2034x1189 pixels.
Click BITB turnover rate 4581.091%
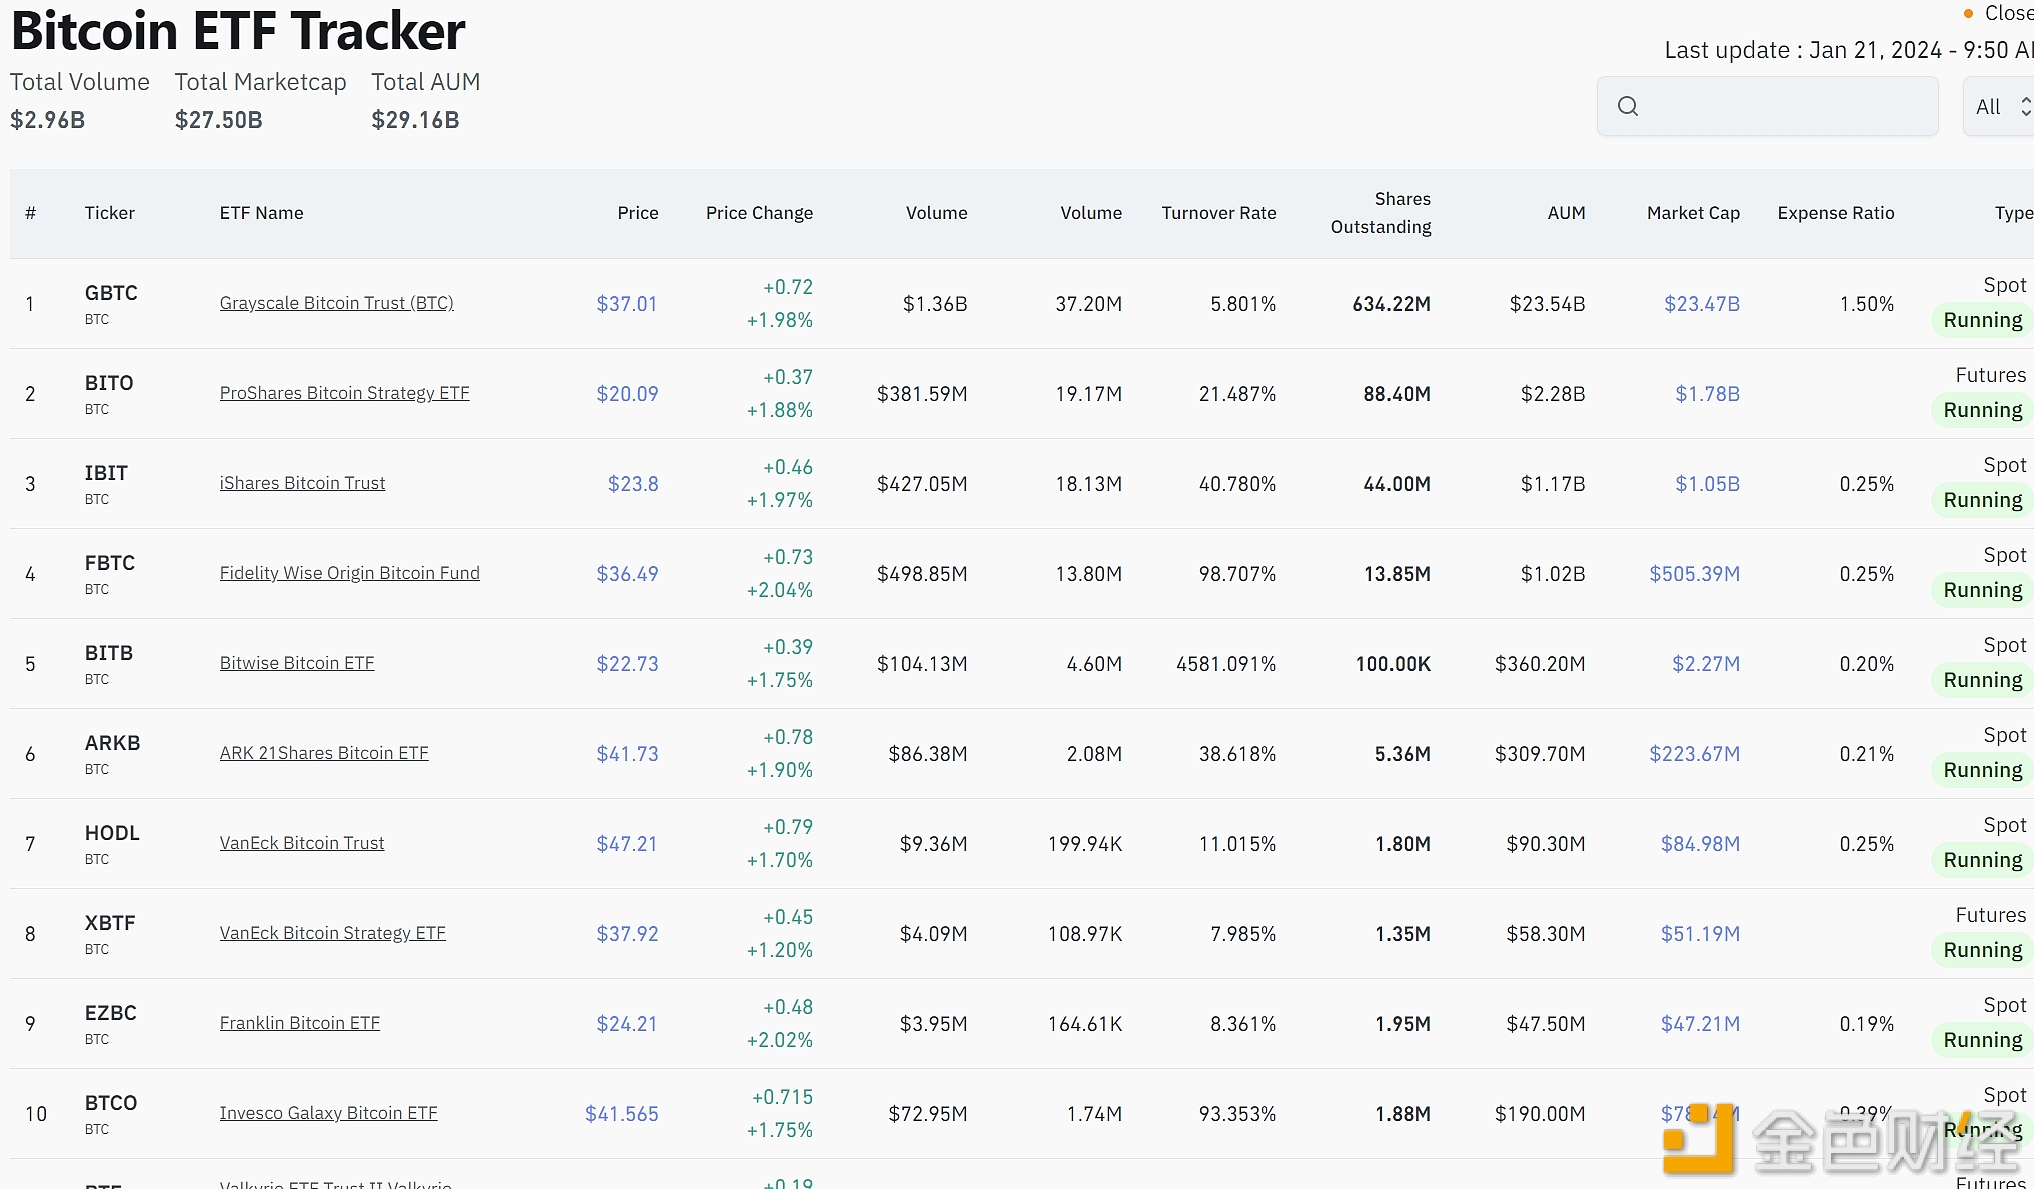1226,664
